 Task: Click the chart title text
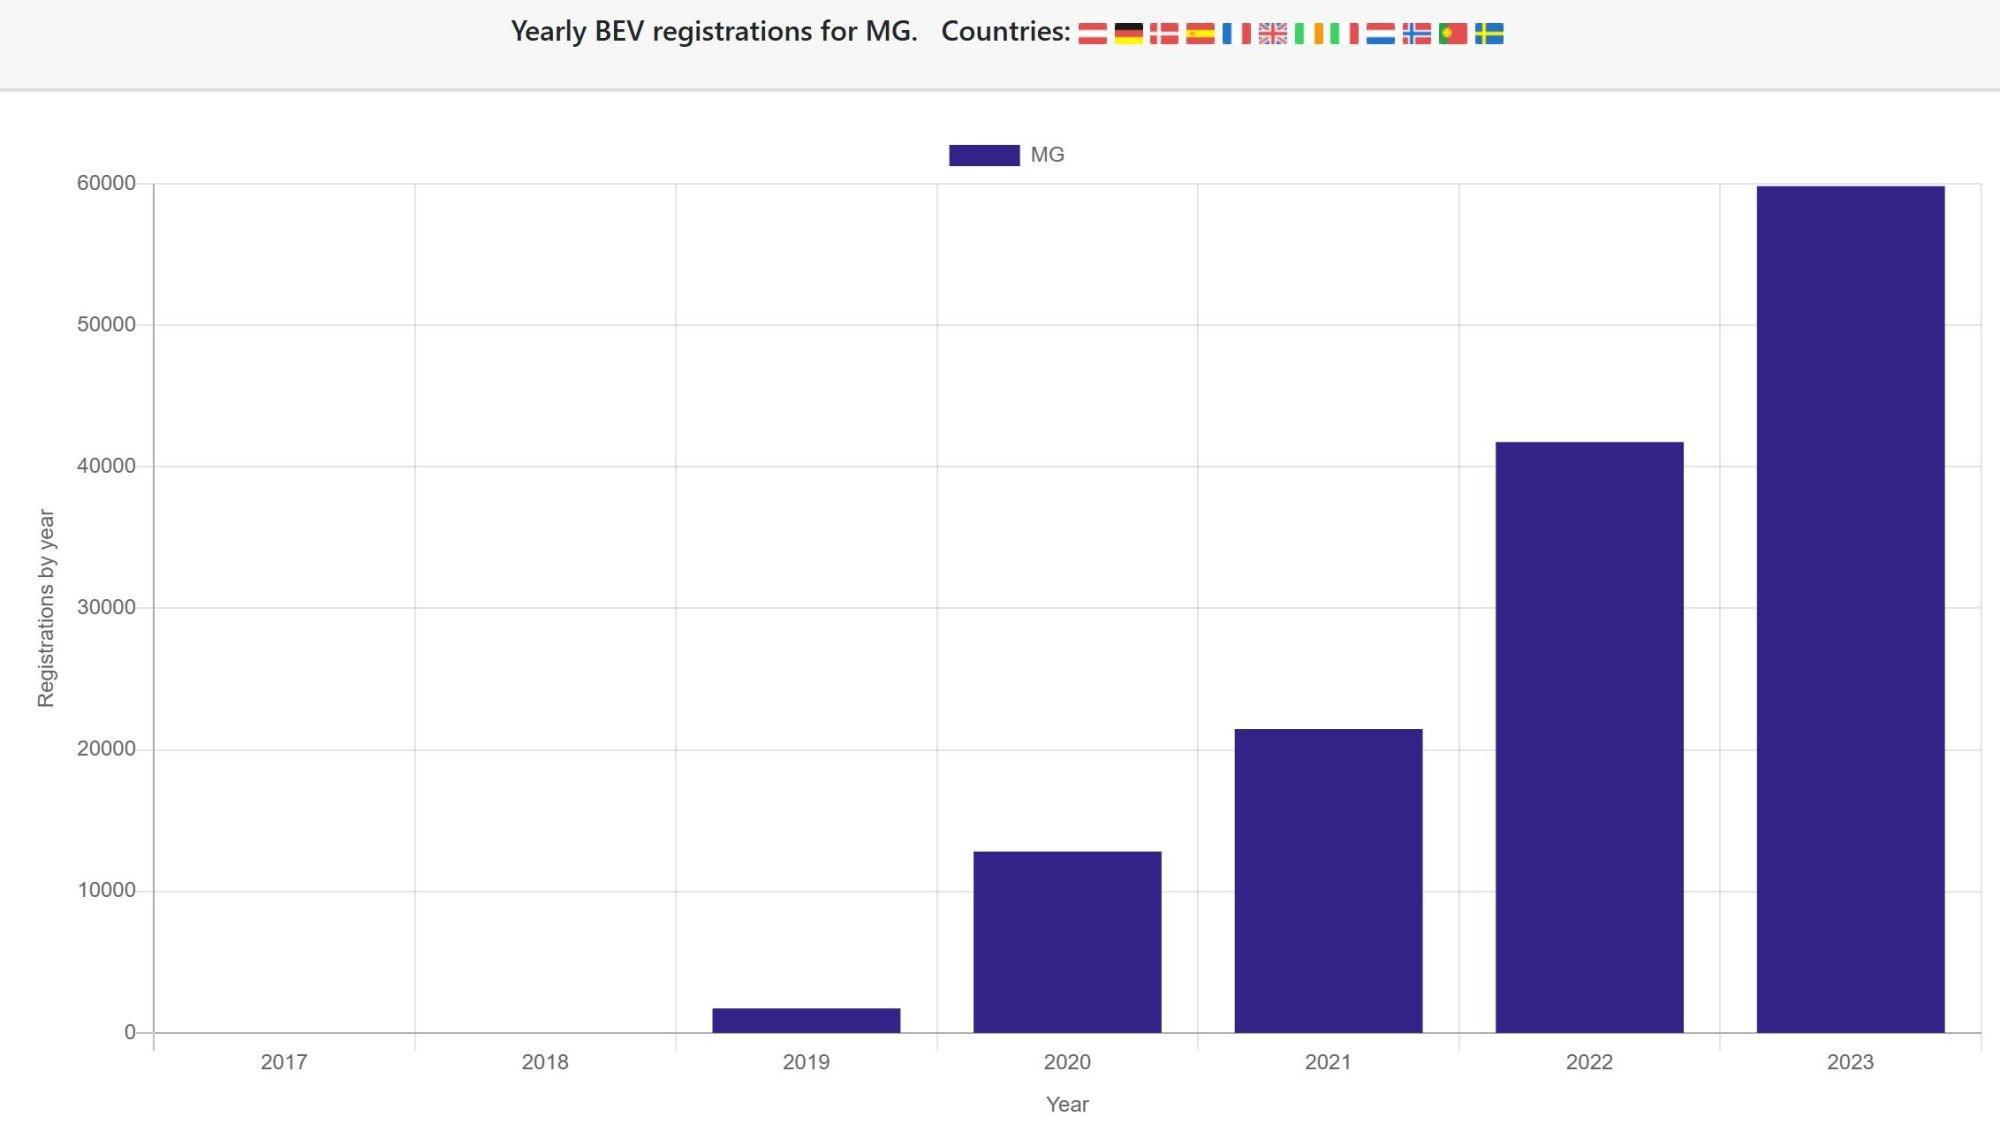click(x=713, y=32)
